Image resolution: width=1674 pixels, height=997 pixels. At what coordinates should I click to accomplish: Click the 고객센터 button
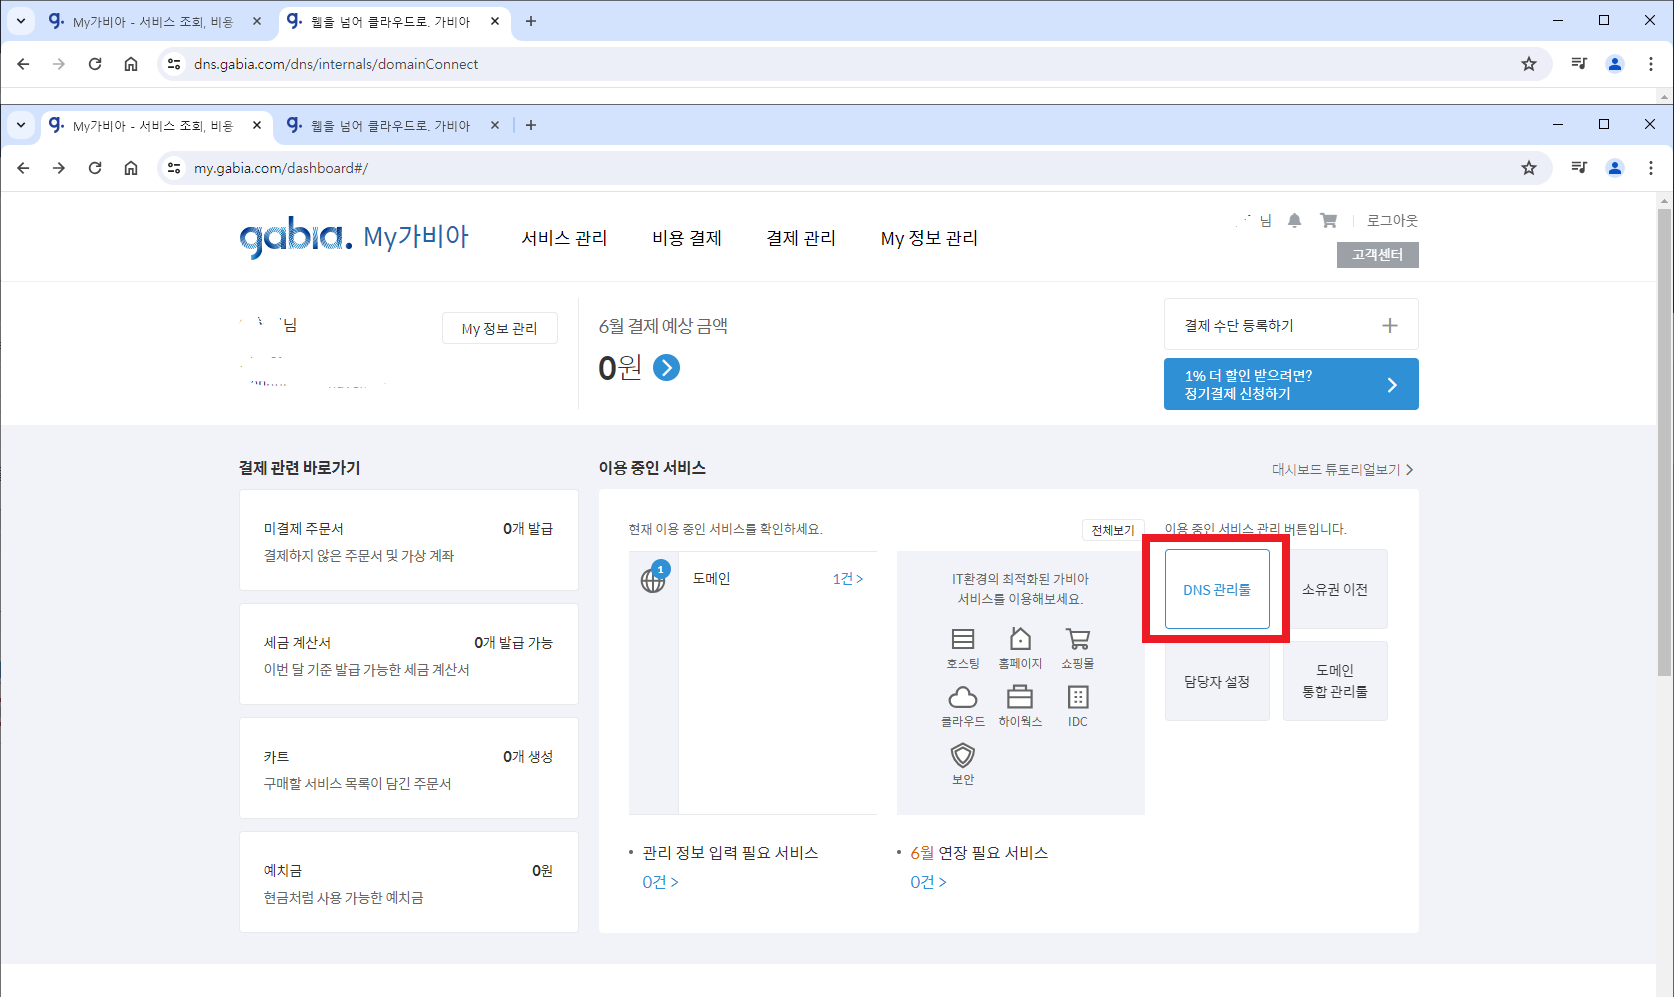point(1378,255)
